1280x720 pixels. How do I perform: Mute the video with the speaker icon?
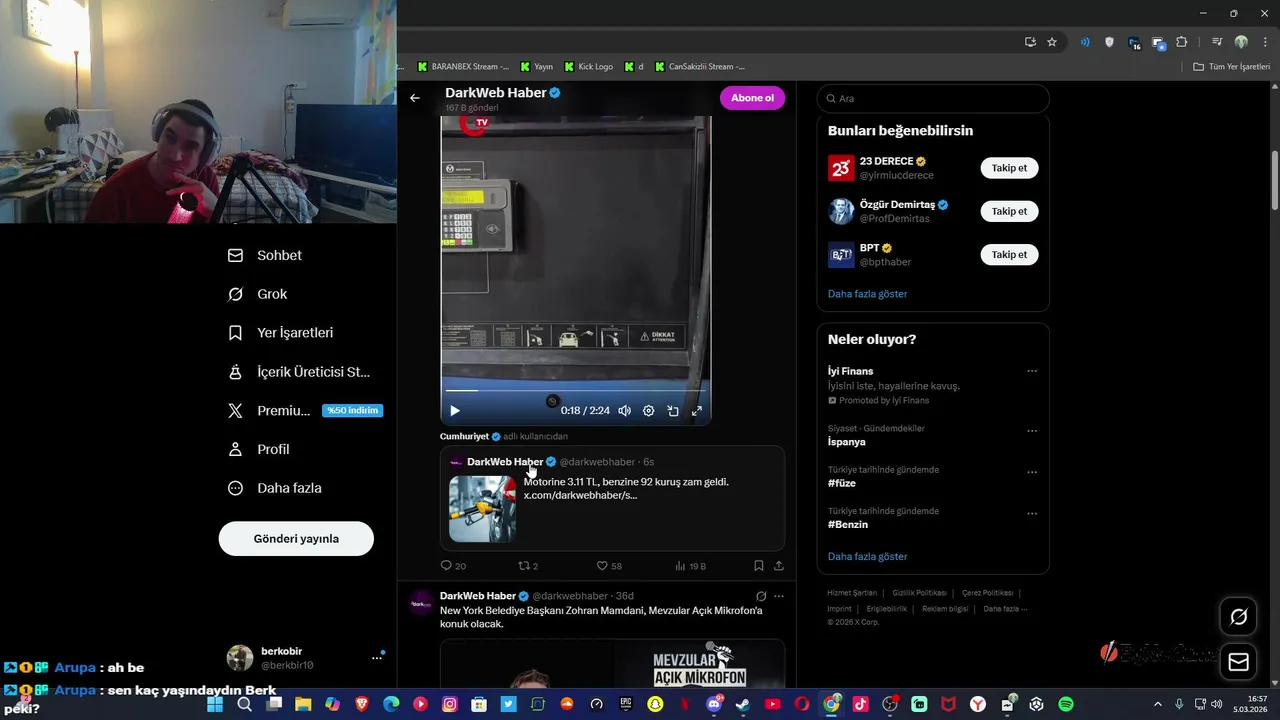624,411
